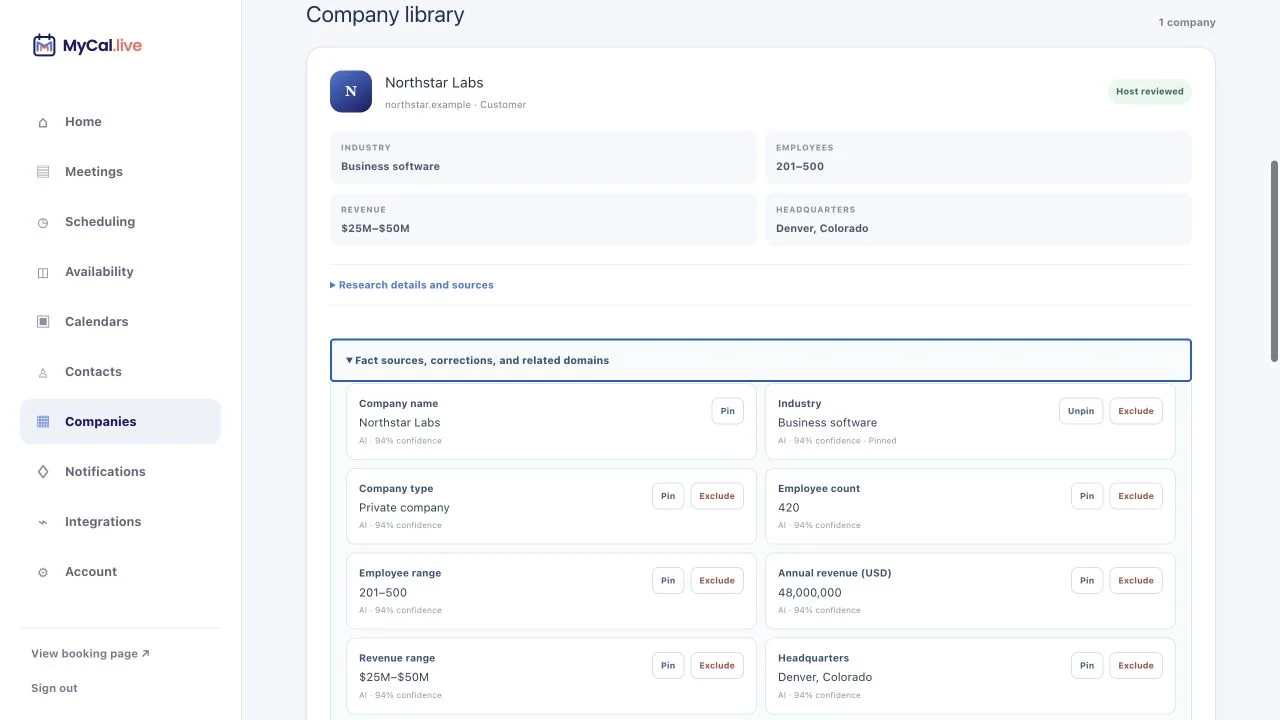Viewport: 1280px width, 720px height.
Task: Expand Research details and sources
Action: [412, 285]
